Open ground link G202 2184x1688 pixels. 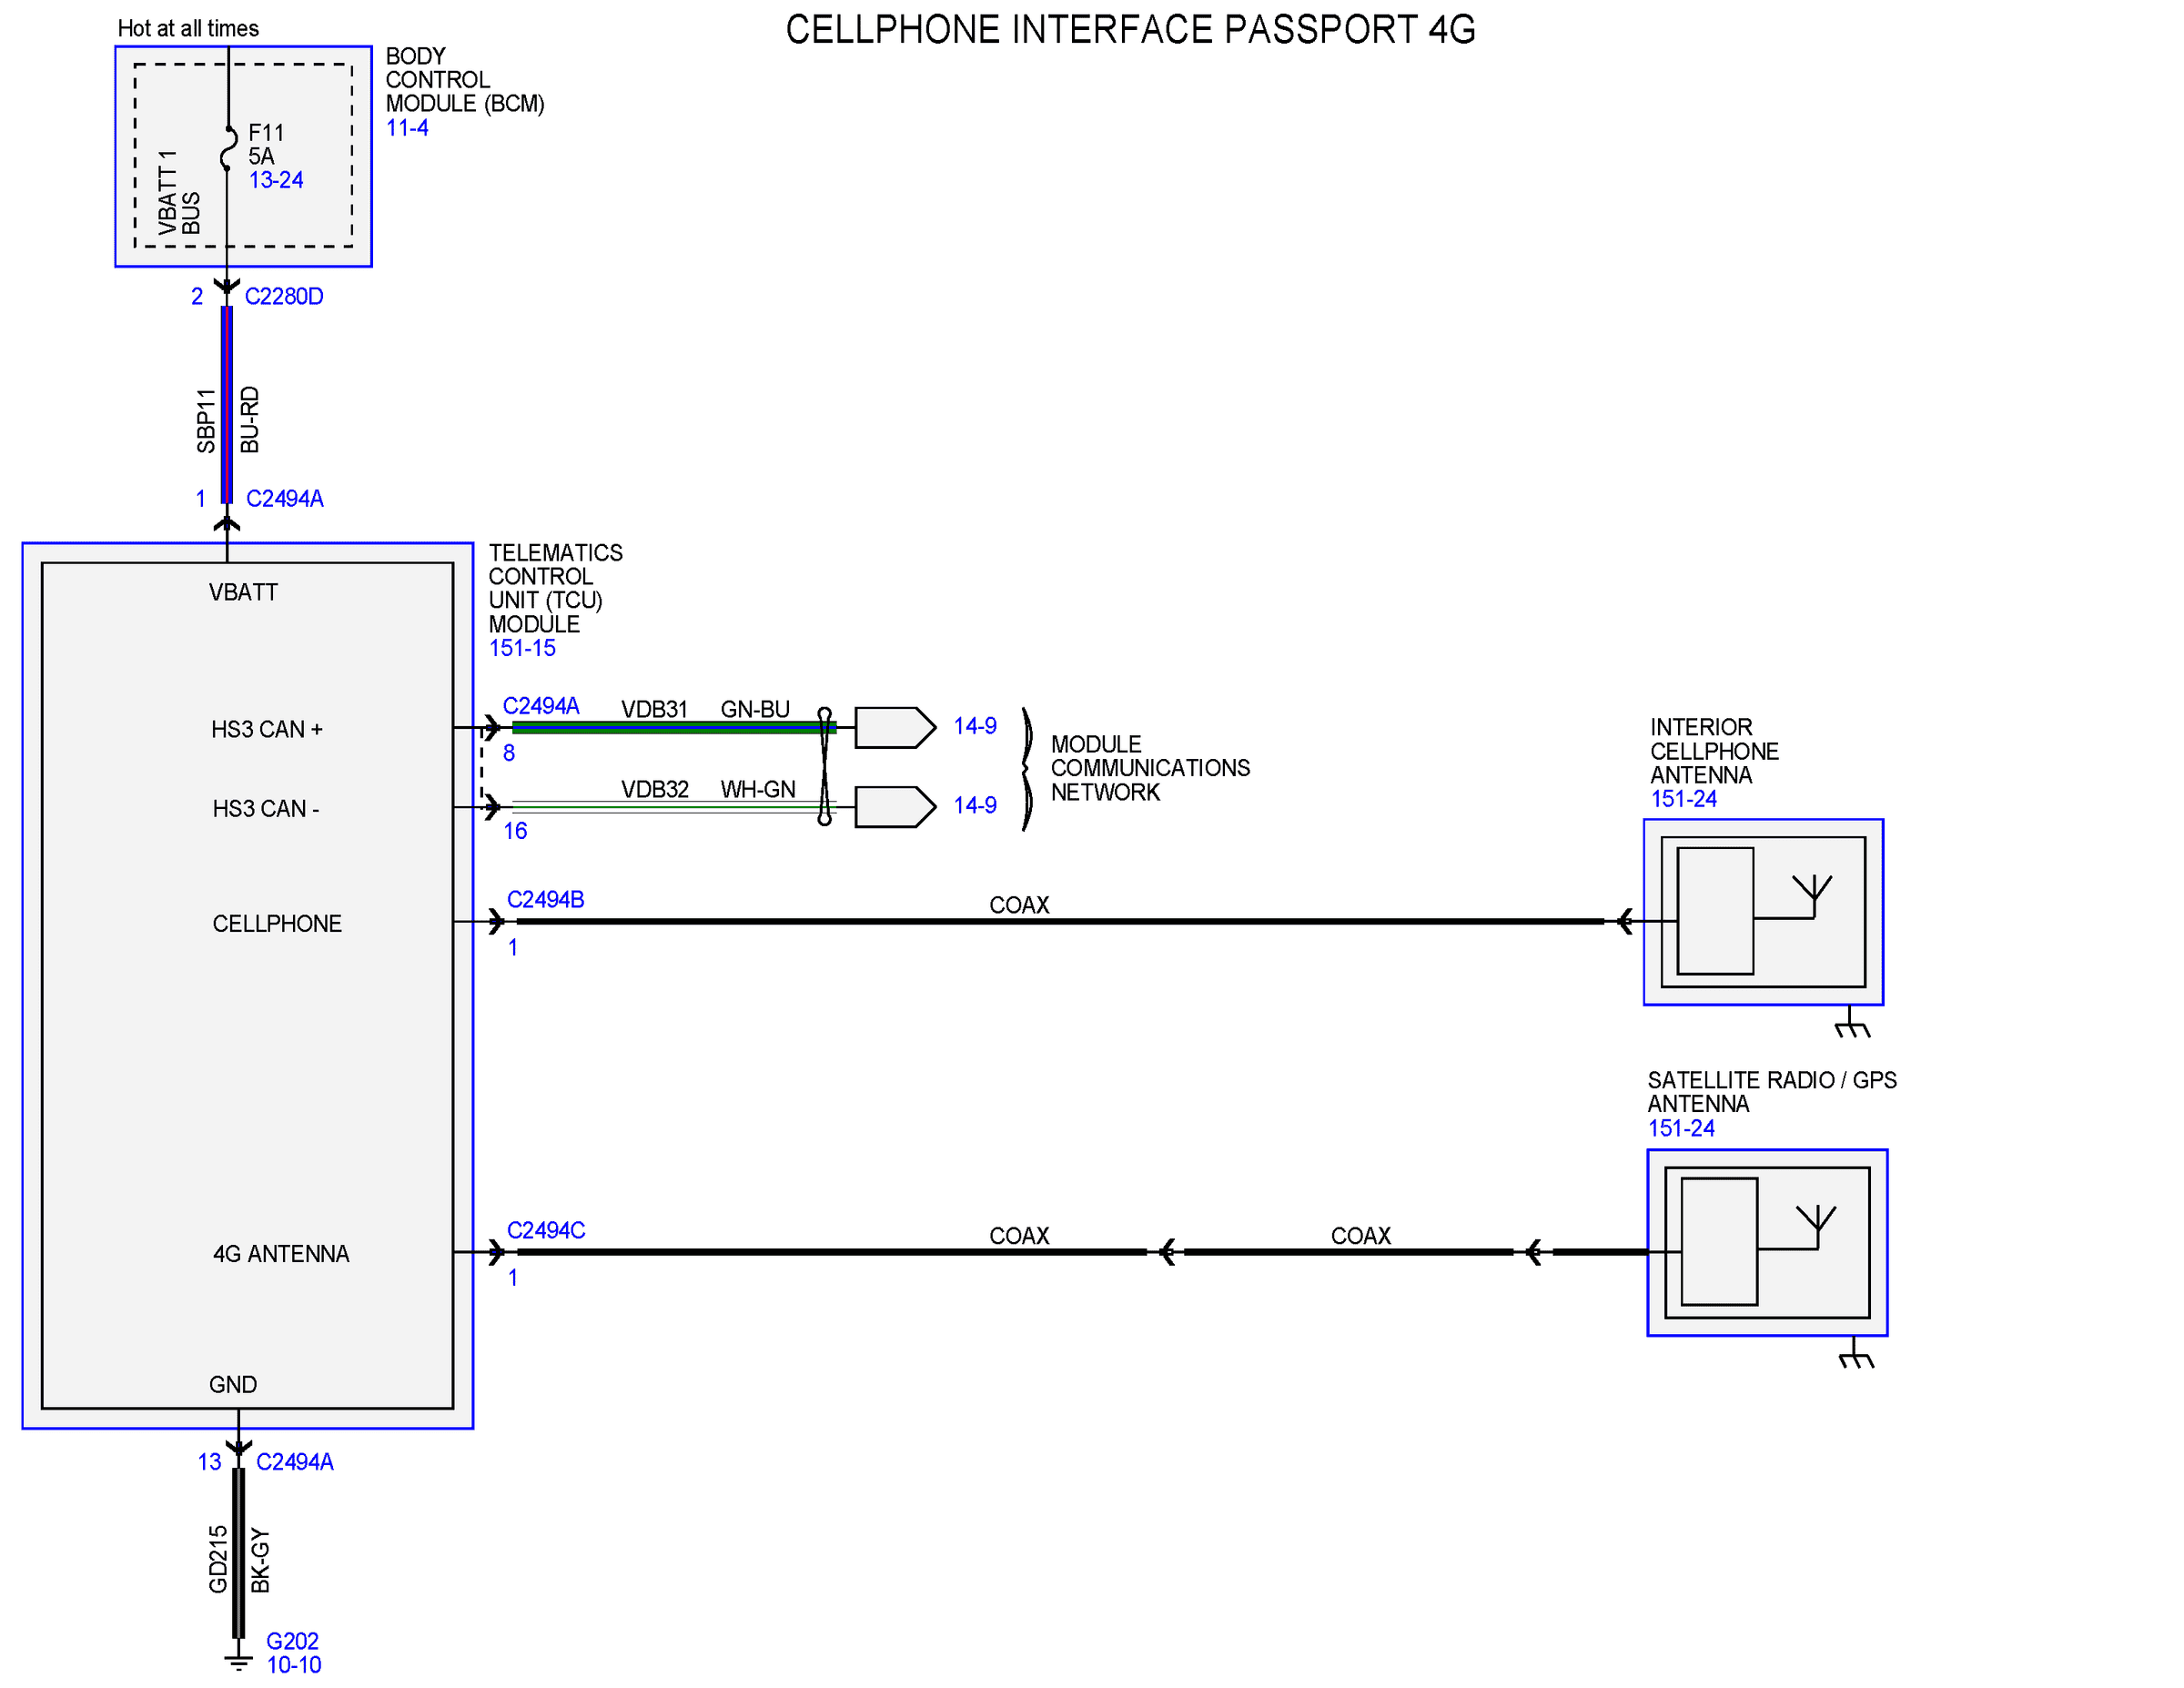tap(292, 1642)
